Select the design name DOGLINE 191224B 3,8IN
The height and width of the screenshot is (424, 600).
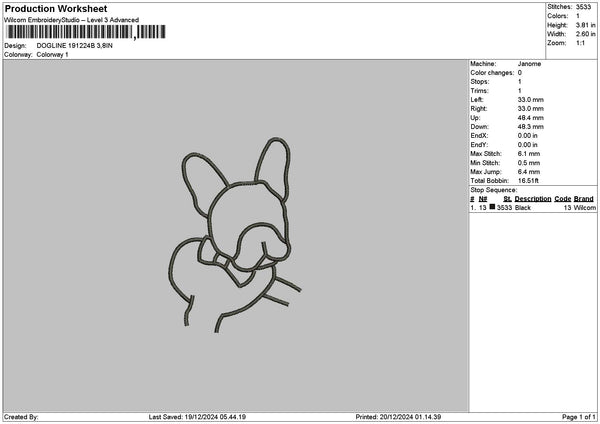[x=75, y=46]
